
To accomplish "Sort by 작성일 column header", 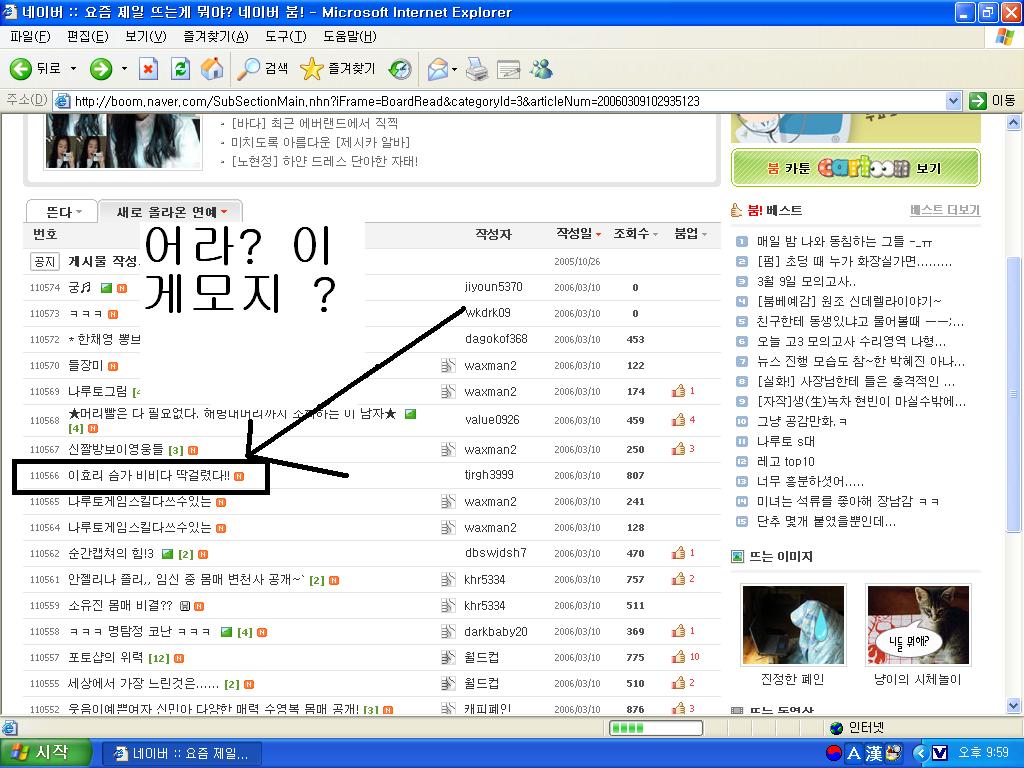I will click(578, 234).
